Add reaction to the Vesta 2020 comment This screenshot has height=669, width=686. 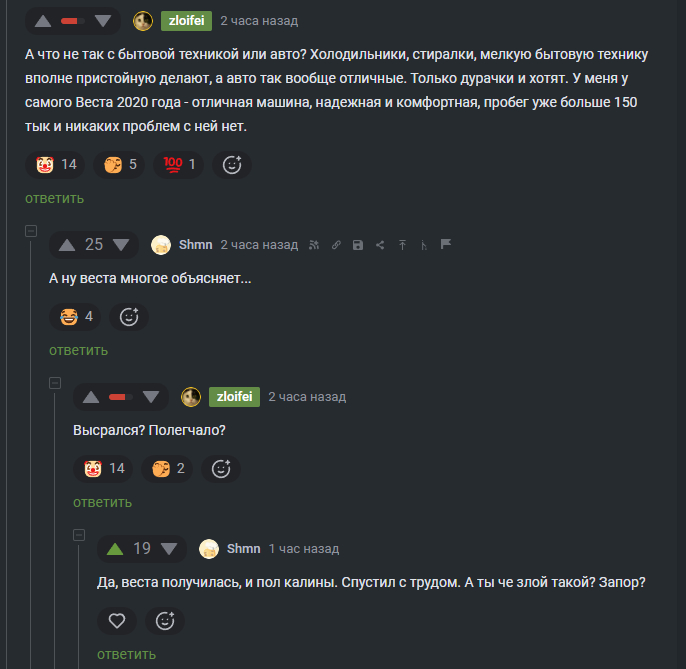point(232,165)
